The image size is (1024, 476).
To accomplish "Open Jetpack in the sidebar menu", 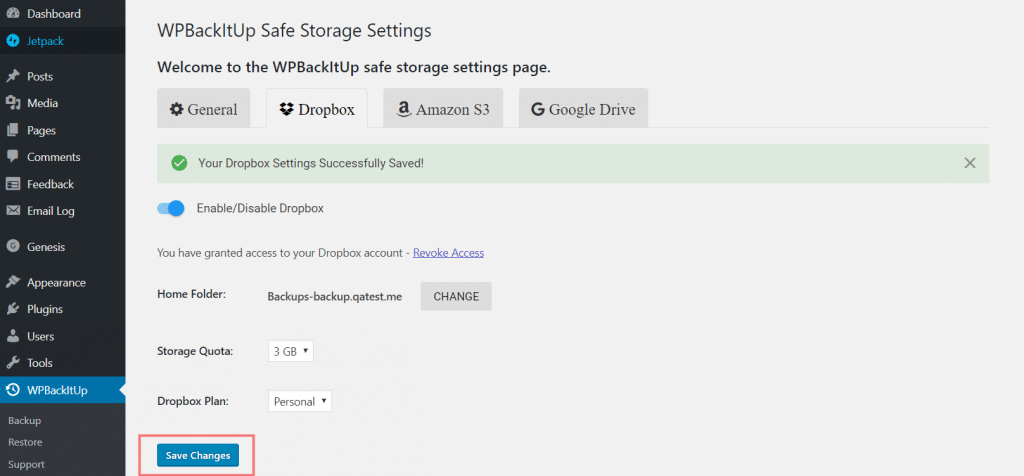I will [x=63, y=41].
